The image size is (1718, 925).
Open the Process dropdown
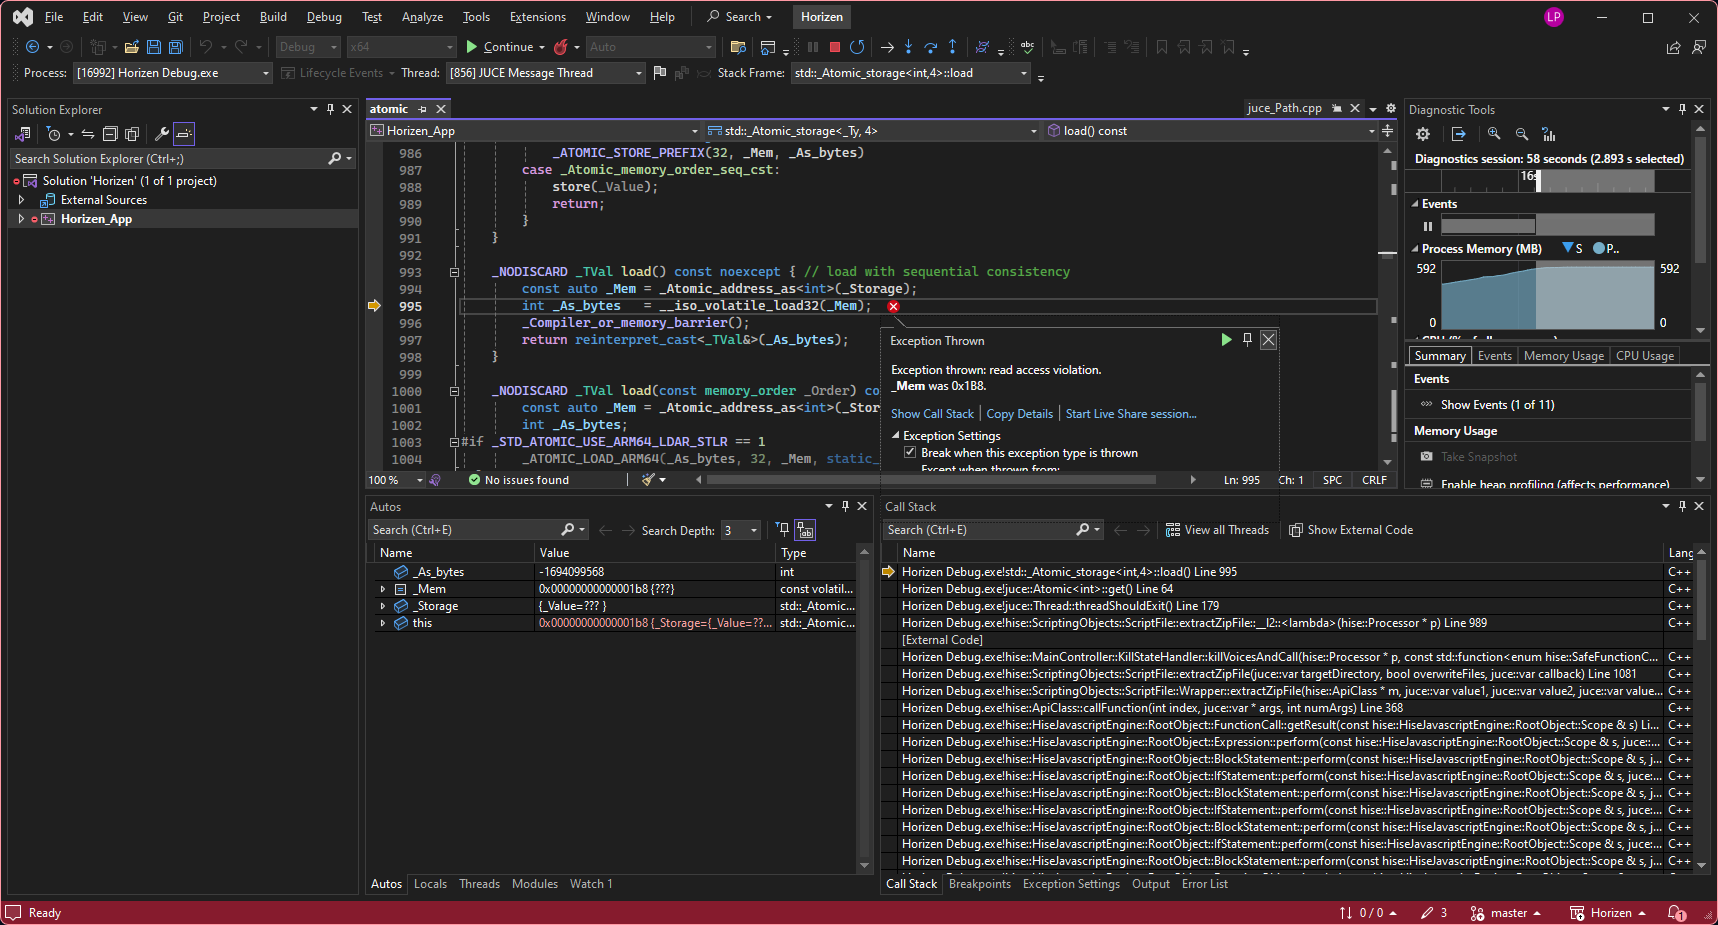point(266,73)
